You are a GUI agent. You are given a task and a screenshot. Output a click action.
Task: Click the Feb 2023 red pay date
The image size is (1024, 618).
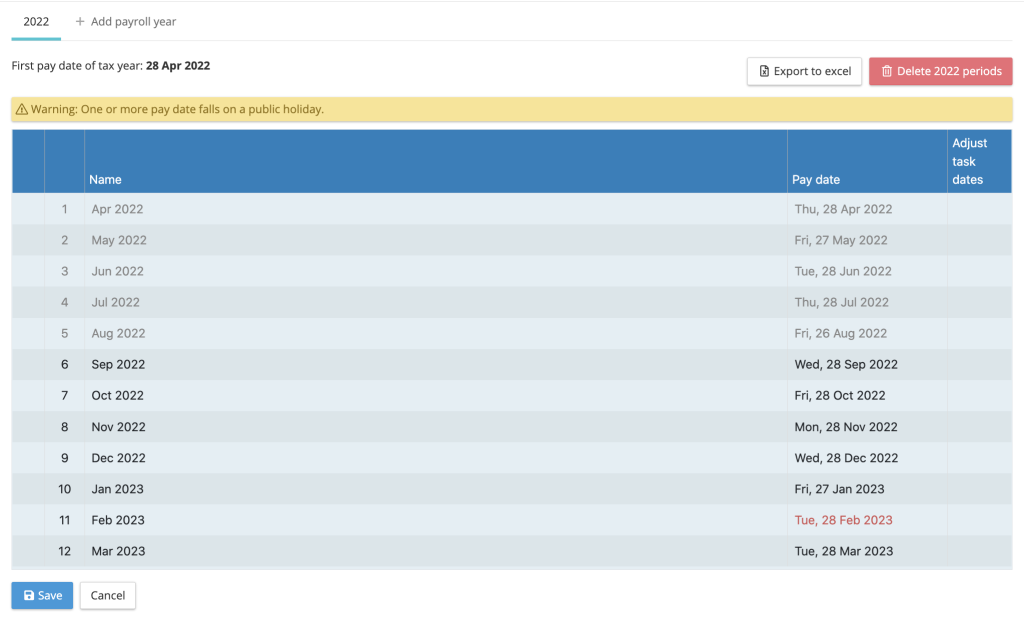tap(843, 520)
